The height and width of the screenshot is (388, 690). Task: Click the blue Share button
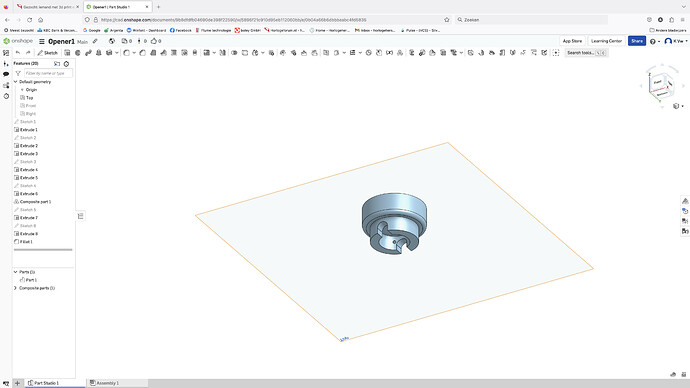click(637, 41)
